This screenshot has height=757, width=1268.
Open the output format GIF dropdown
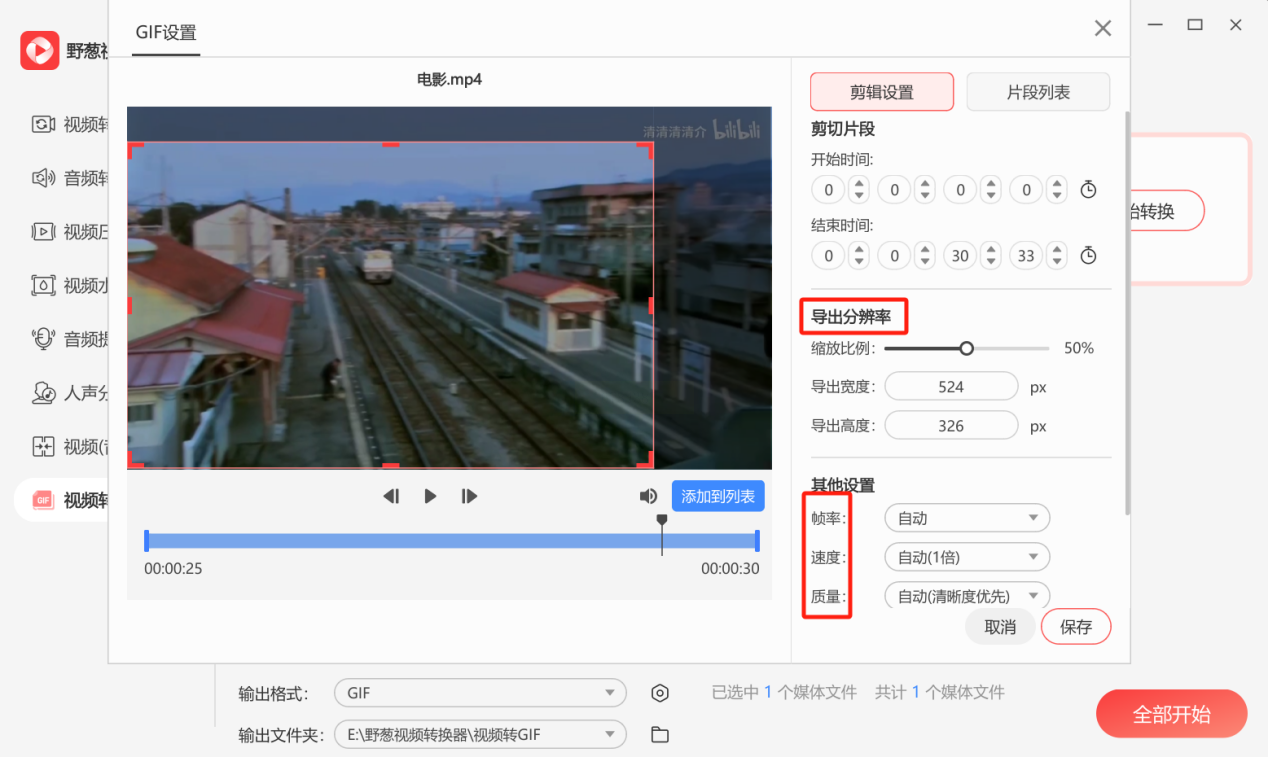pos(480,693)
